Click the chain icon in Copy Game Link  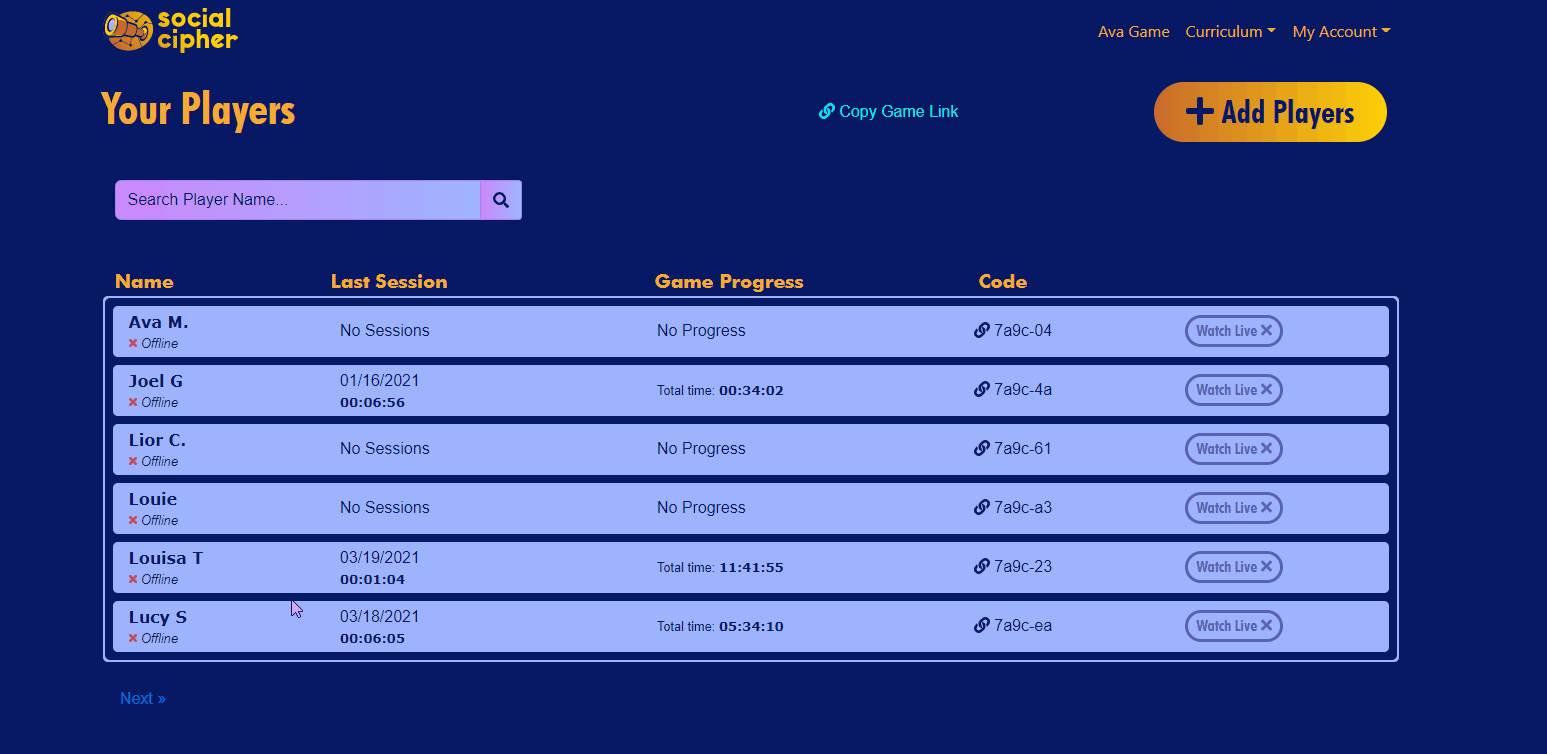[826, 111]
